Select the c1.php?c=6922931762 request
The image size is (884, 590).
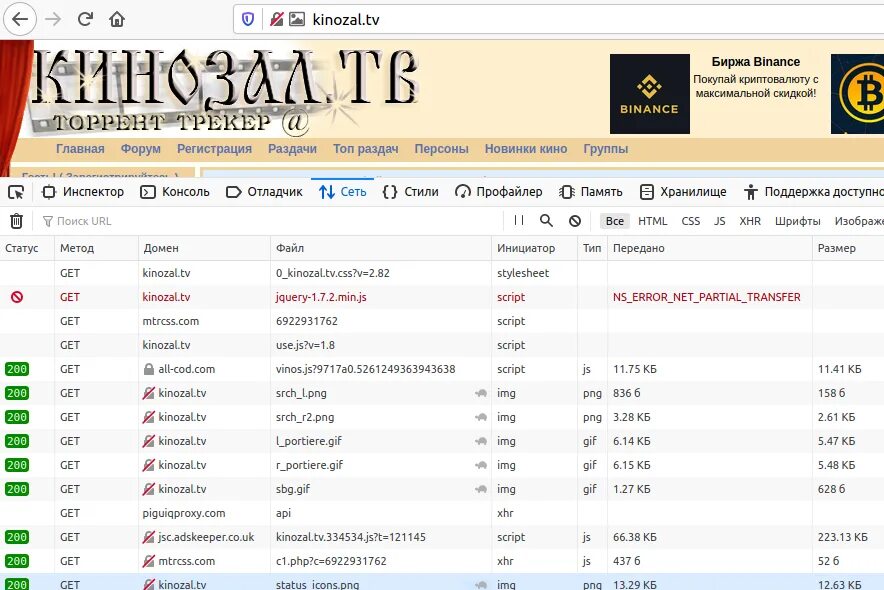pyautogui.click(x=442, y=561)
